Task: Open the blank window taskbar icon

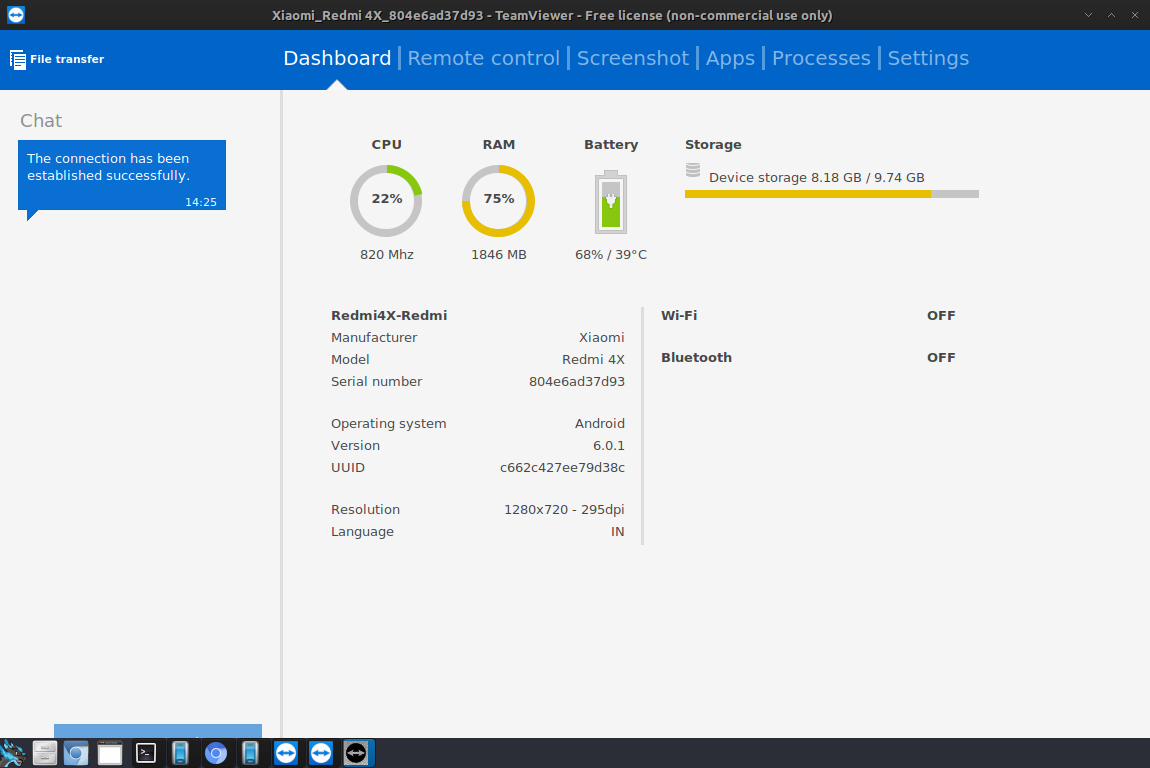Action: point(110,753)
